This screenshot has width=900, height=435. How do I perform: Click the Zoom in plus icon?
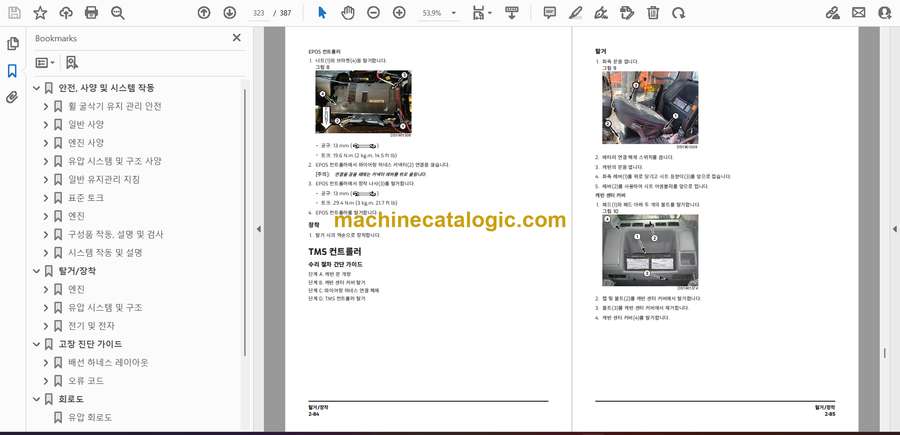click(x=399, y=13)
